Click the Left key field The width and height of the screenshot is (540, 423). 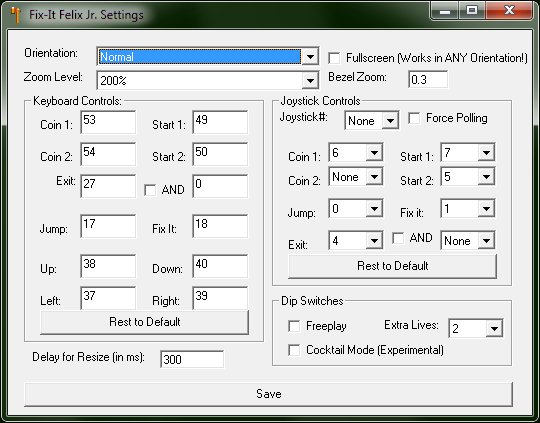108,298
